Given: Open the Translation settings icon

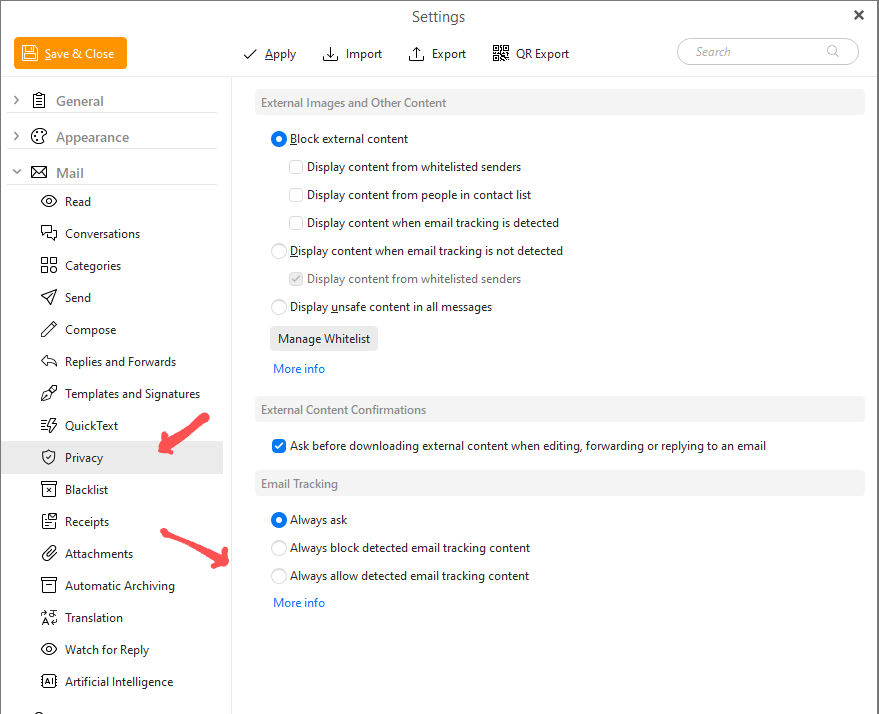Looking at the screenshot, I should (48, 618).
